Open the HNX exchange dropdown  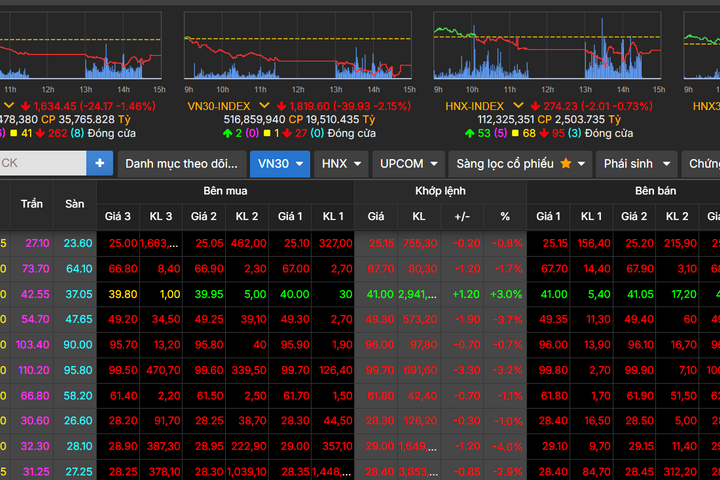[342, 163]
